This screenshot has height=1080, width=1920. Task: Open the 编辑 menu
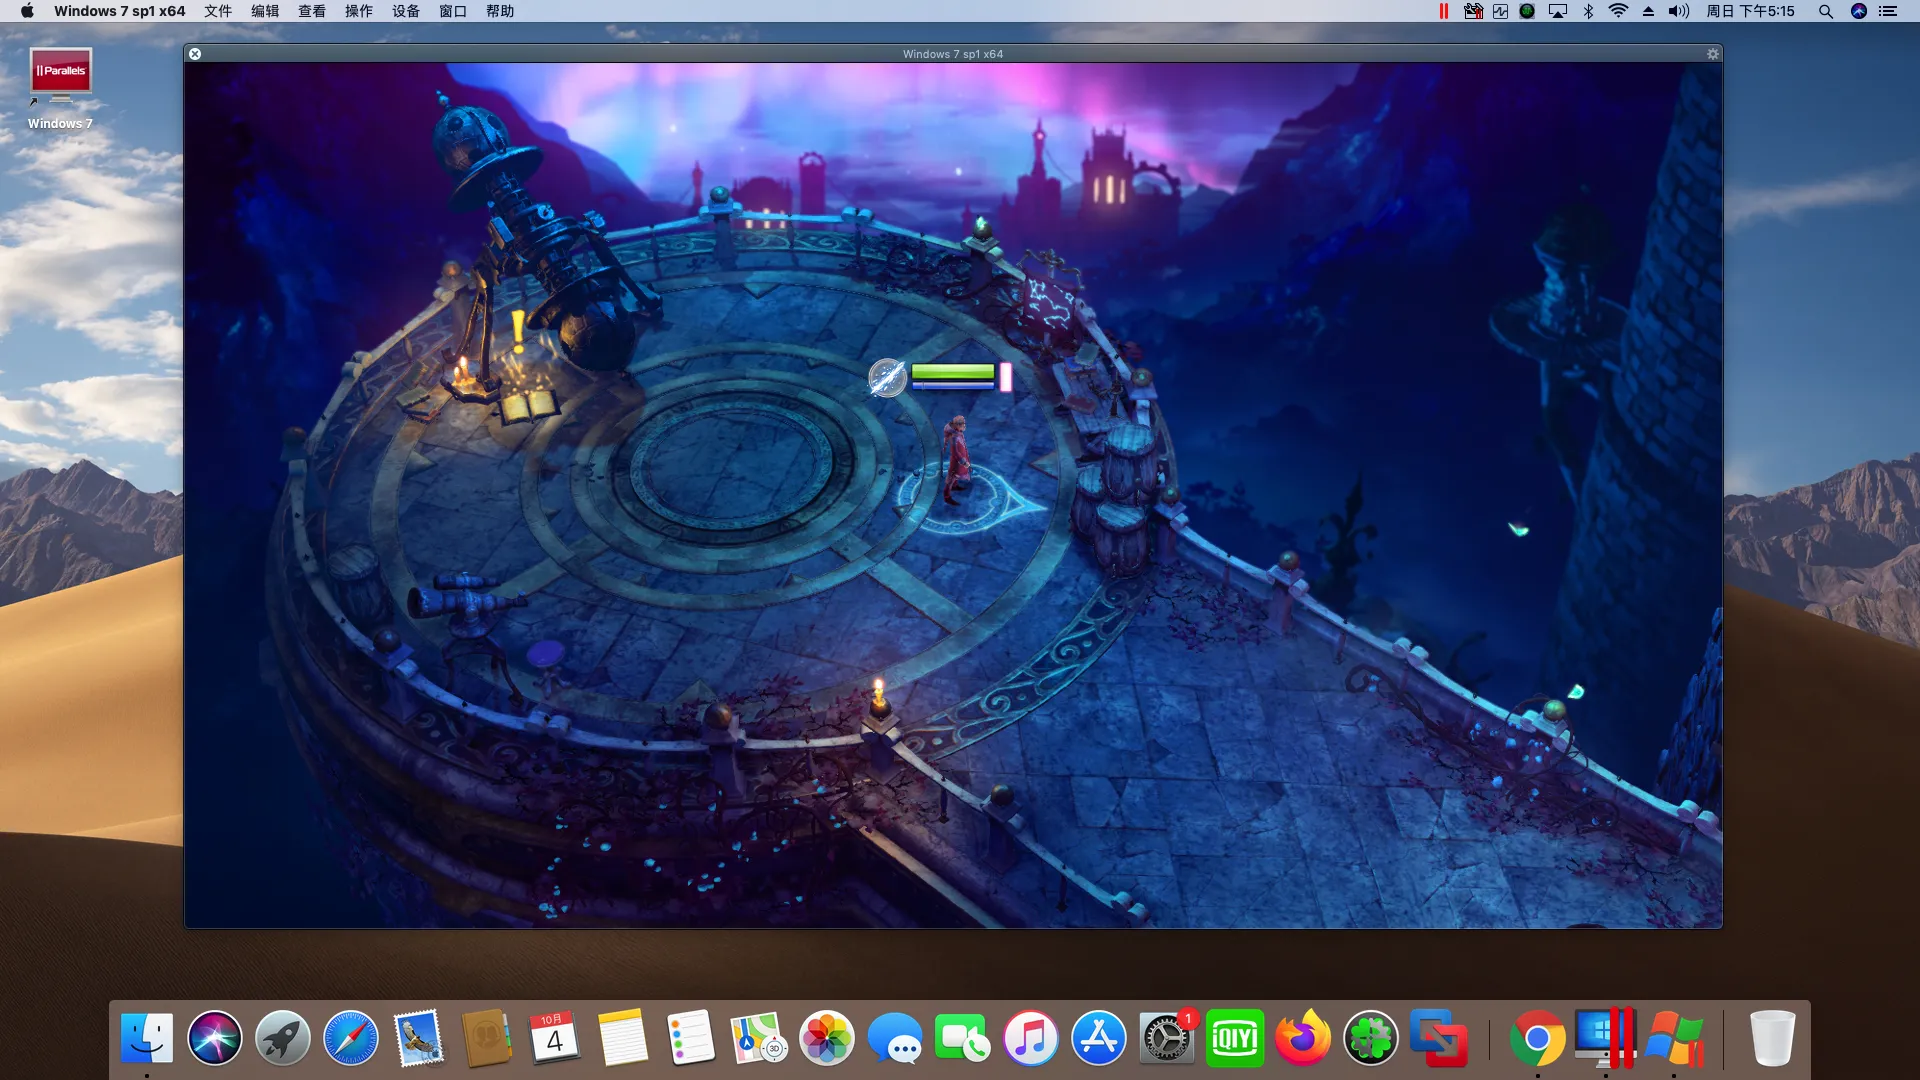pos(265,11)
